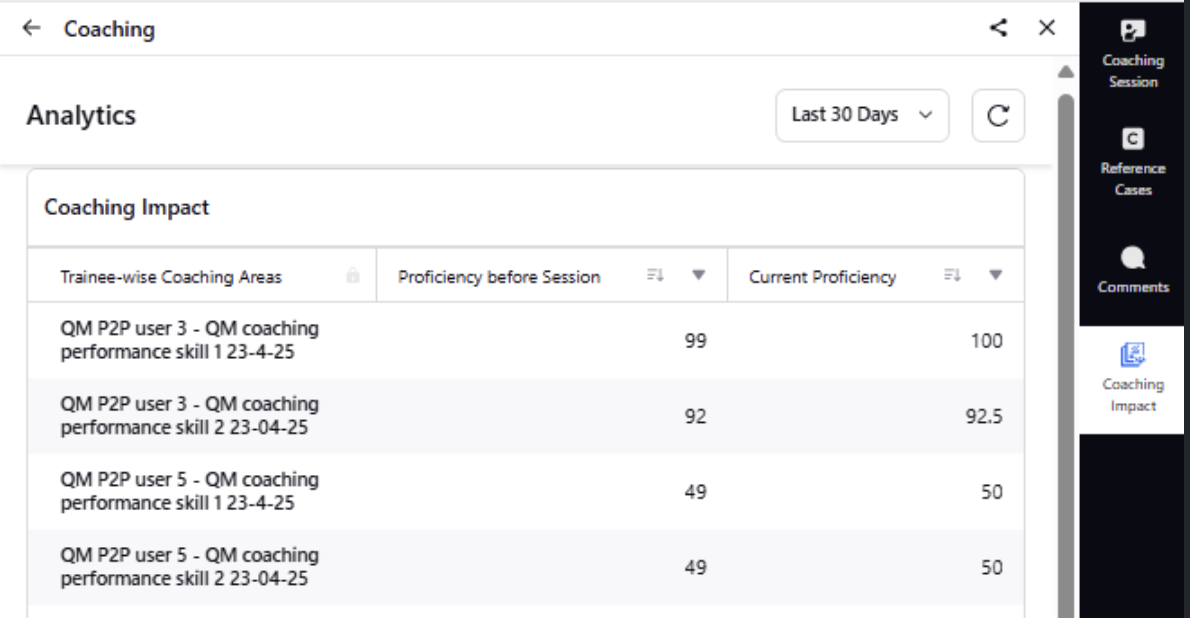Screen dimensions: 1190x618
Task: Open Reference Cases in the sidebar
Action: [x=1133, y=162]
